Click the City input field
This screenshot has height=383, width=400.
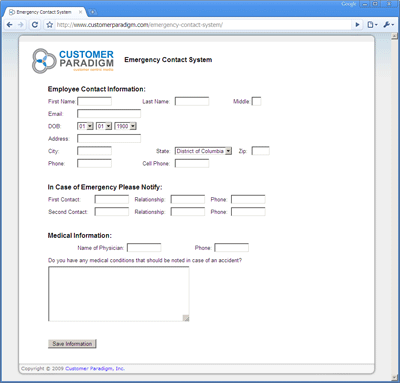click(94, 151)
